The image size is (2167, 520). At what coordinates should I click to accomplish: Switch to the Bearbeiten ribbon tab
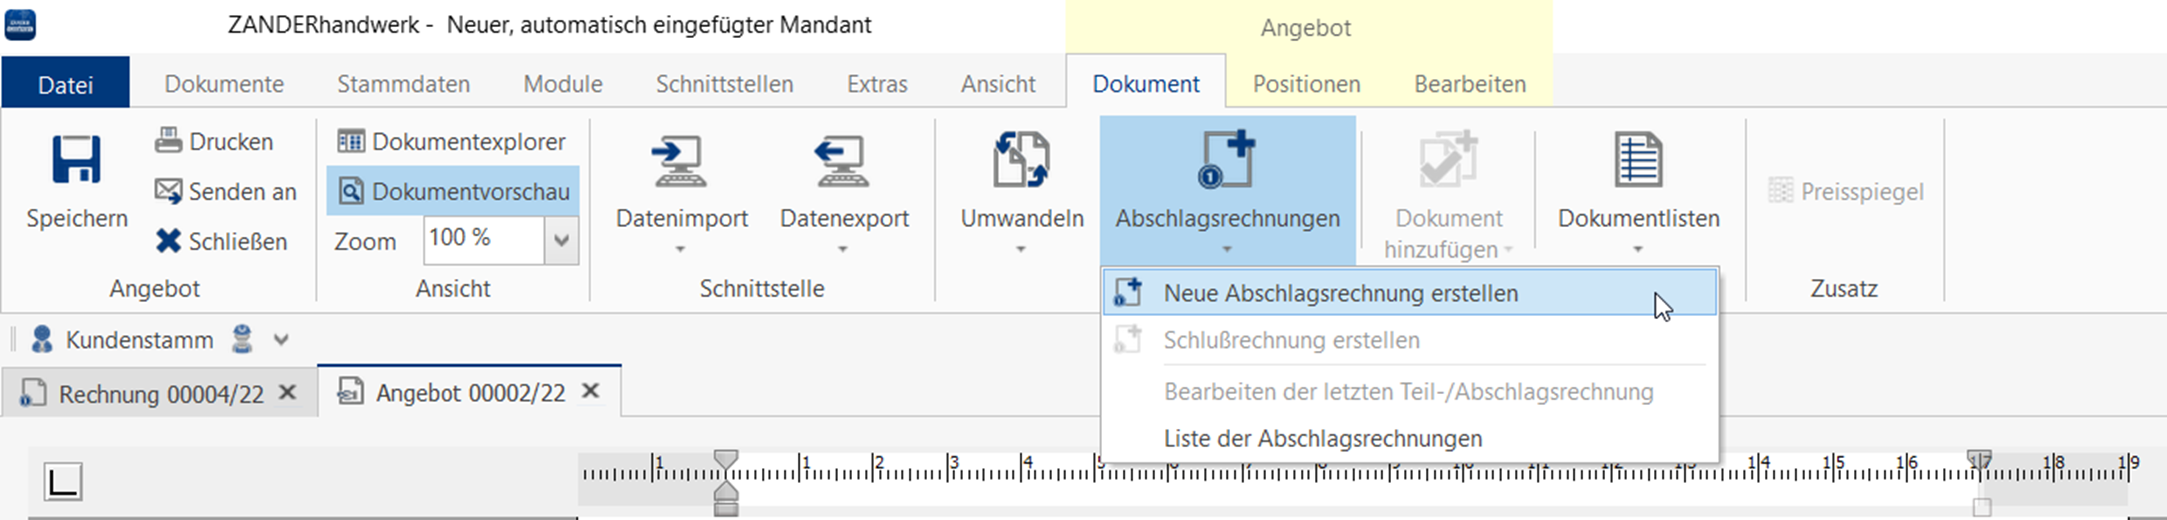point(1470,84)
